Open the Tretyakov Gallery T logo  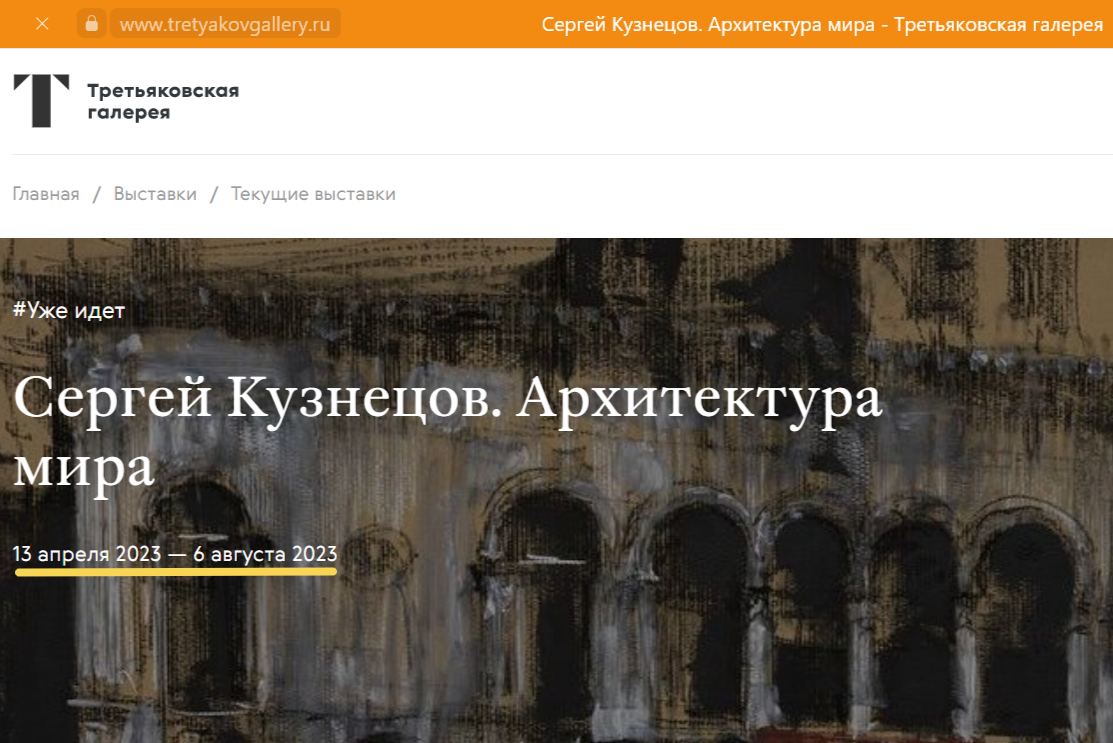[41, 101]
